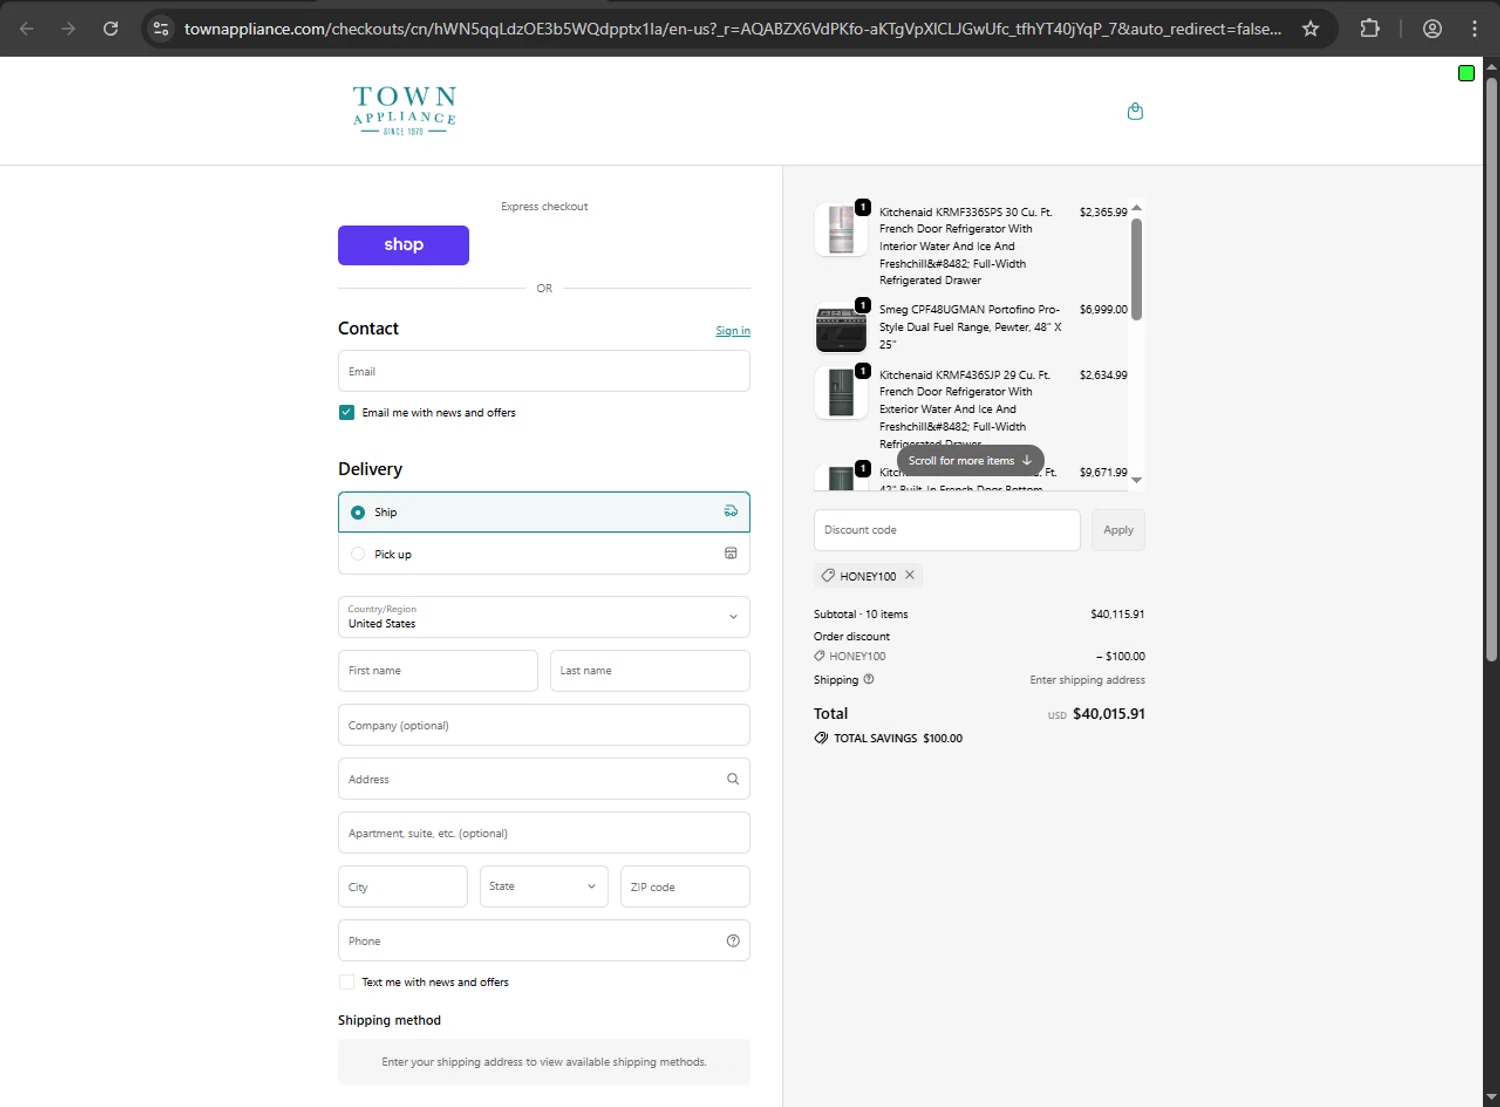Open the browser profile icon
Screen dimensions: 1500x1107
tap(1432, 29)
